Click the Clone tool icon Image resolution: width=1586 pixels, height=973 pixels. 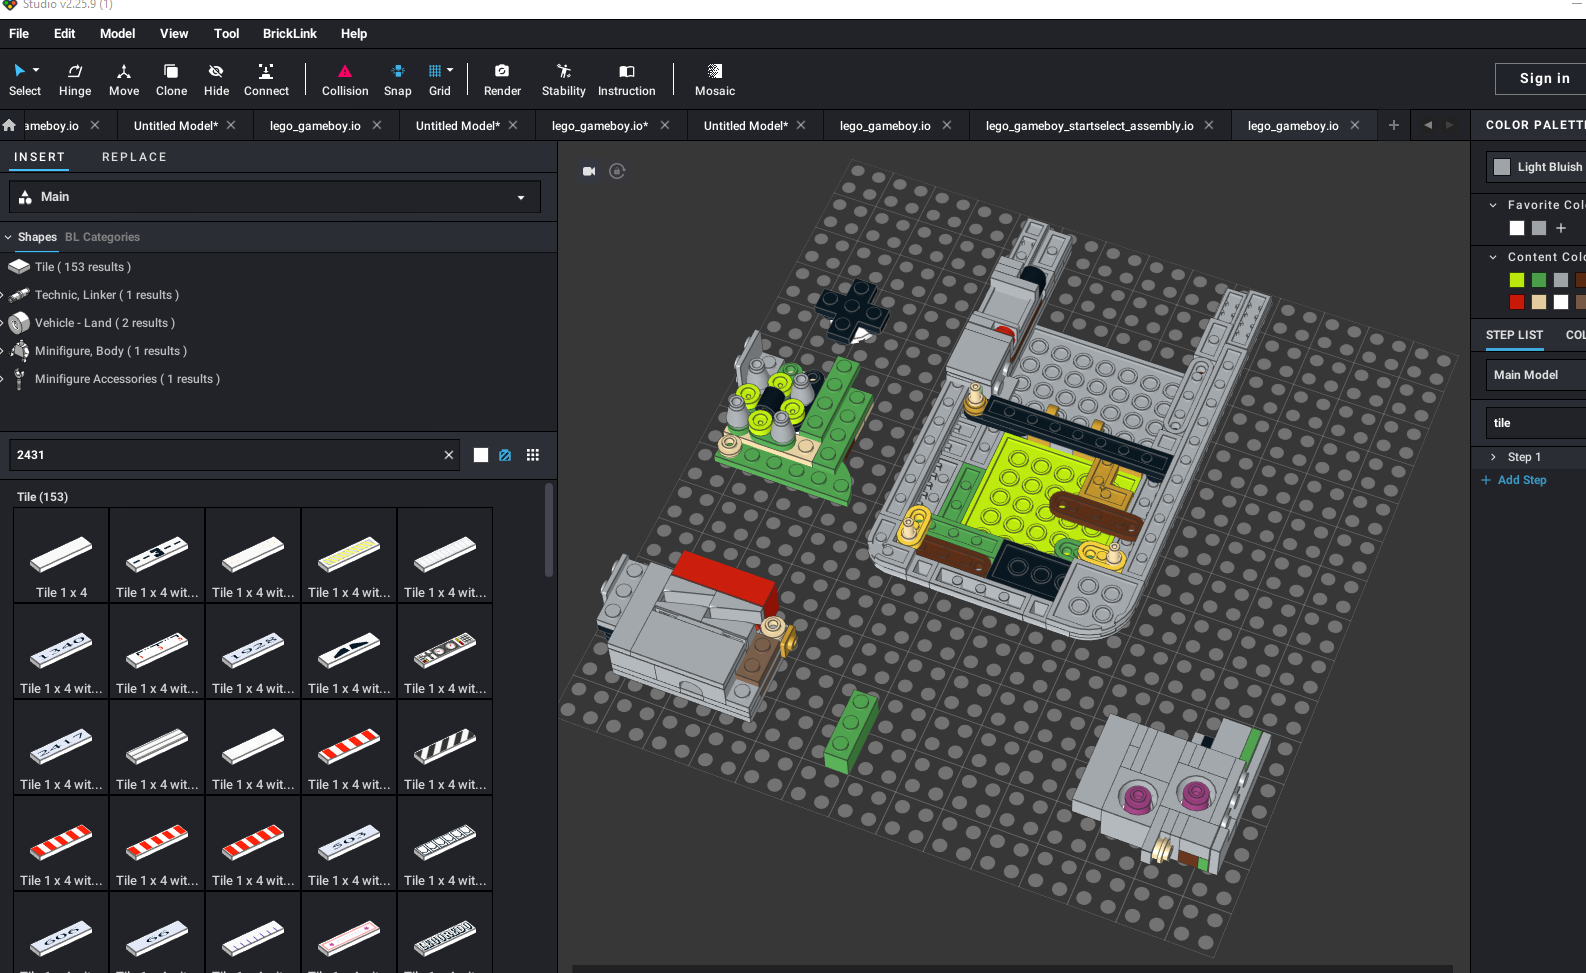(171, 71)
